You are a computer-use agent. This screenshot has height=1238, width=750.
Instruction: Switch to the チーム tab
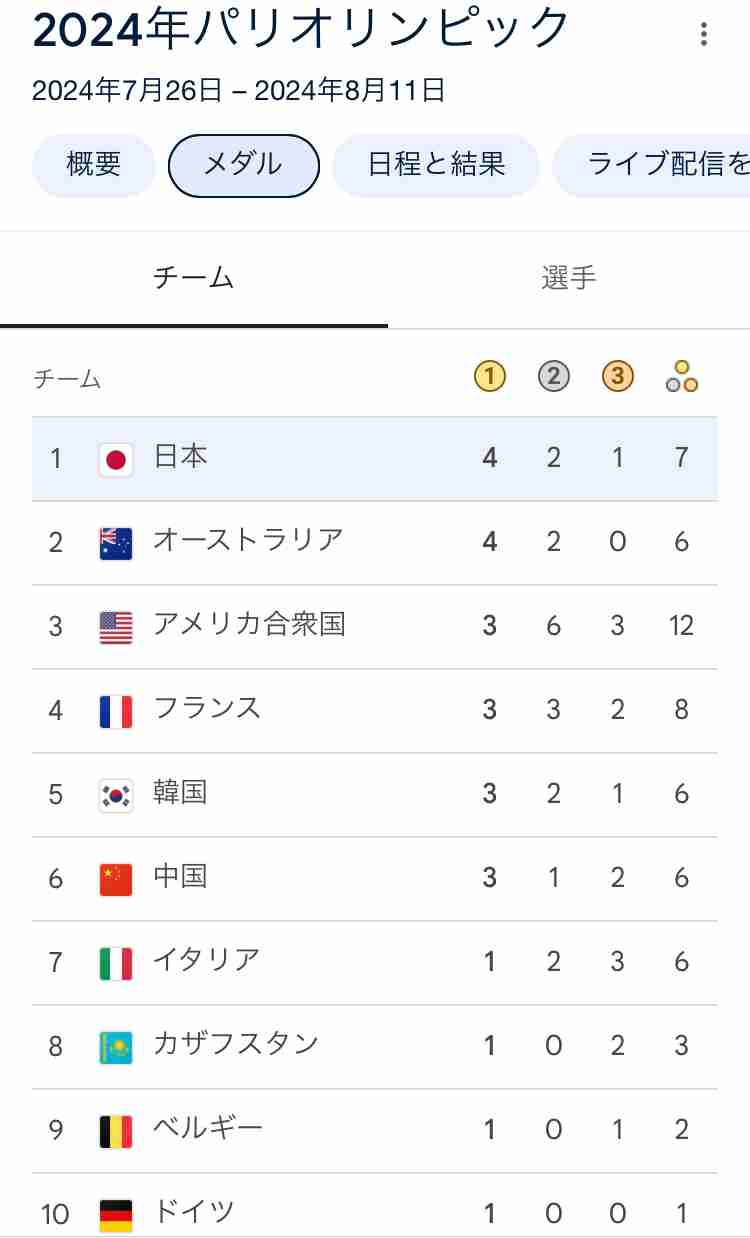pyautogui.click(x=194, y=279)
